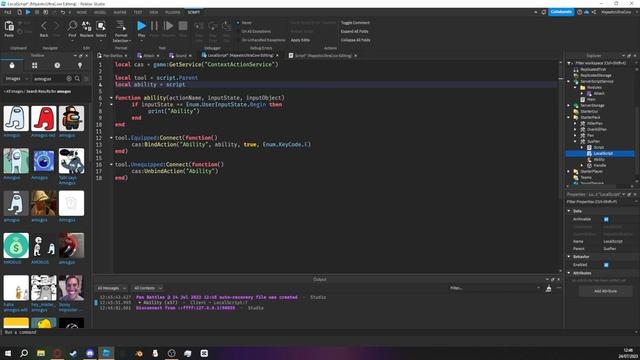Expand the ServerStorage tree node
The image size is (640, 360).
(569, 105)
